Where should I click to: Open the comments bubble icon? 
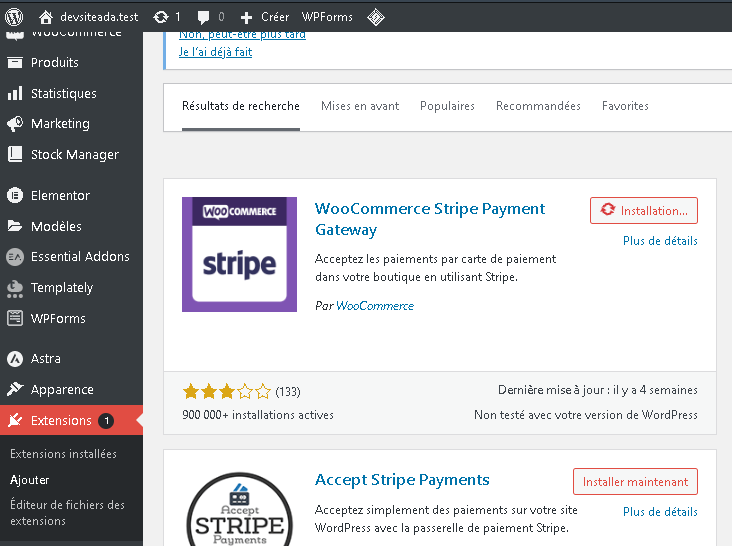pos(203,17)
